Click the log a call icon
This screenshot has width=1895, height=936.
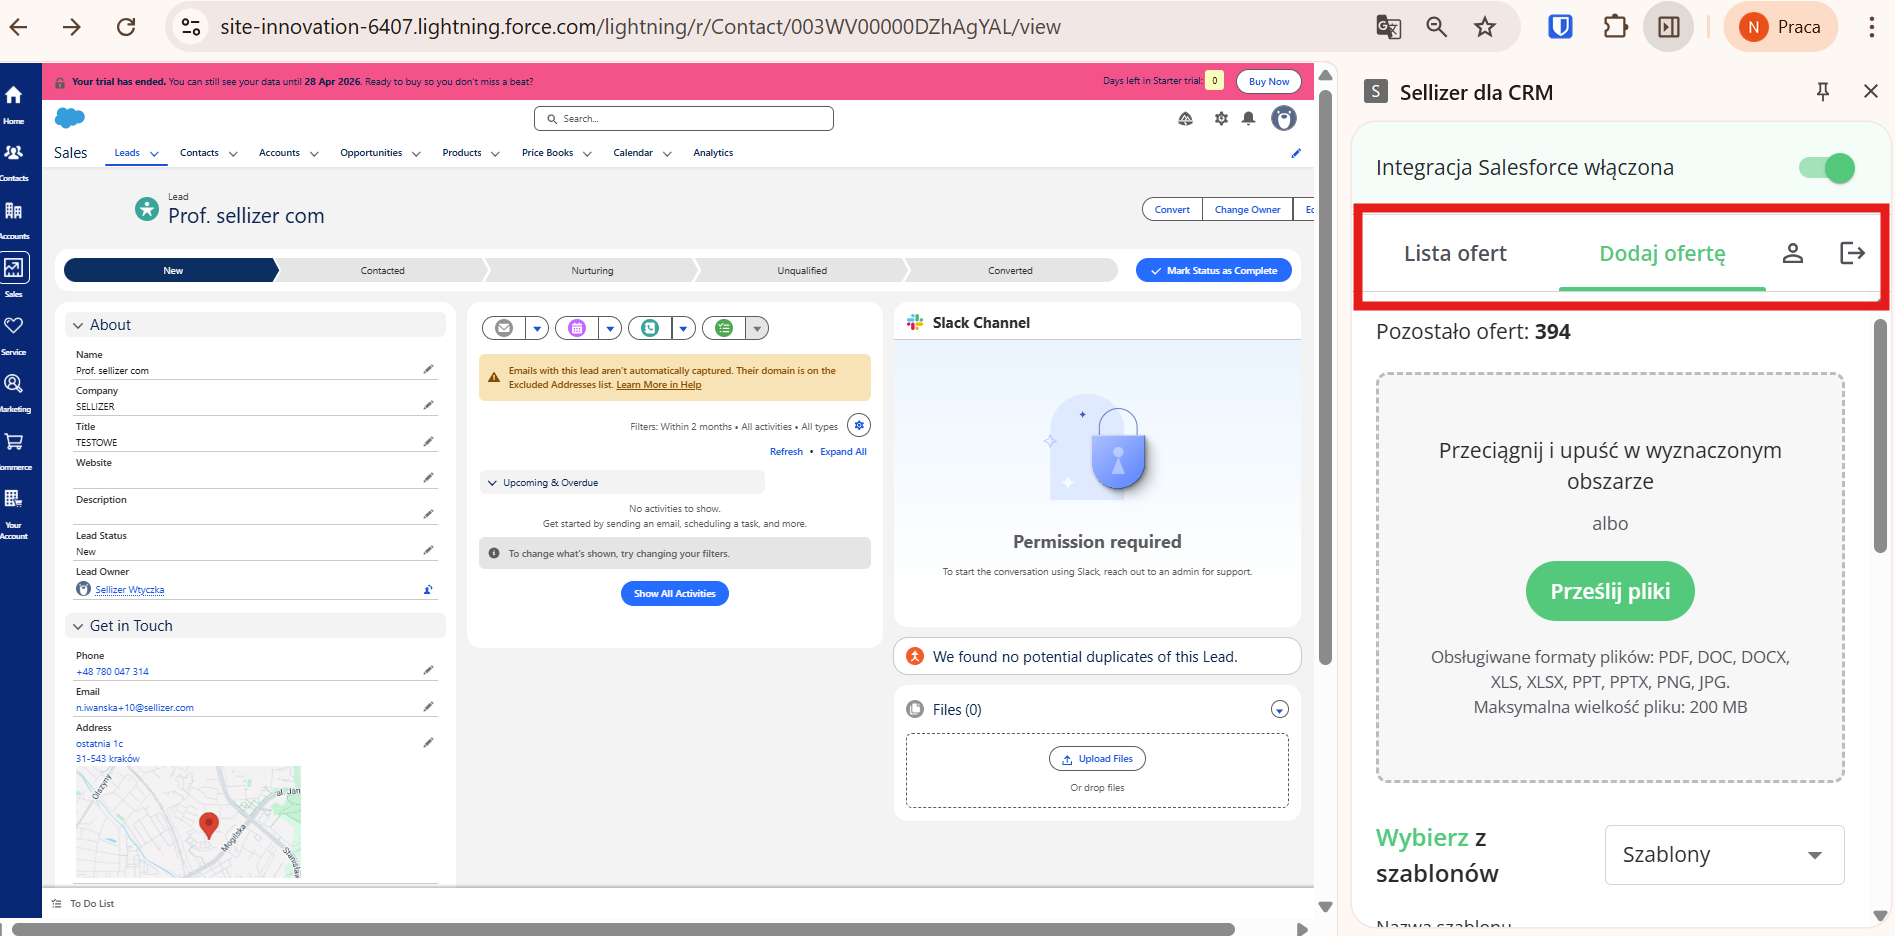[651, 328]
